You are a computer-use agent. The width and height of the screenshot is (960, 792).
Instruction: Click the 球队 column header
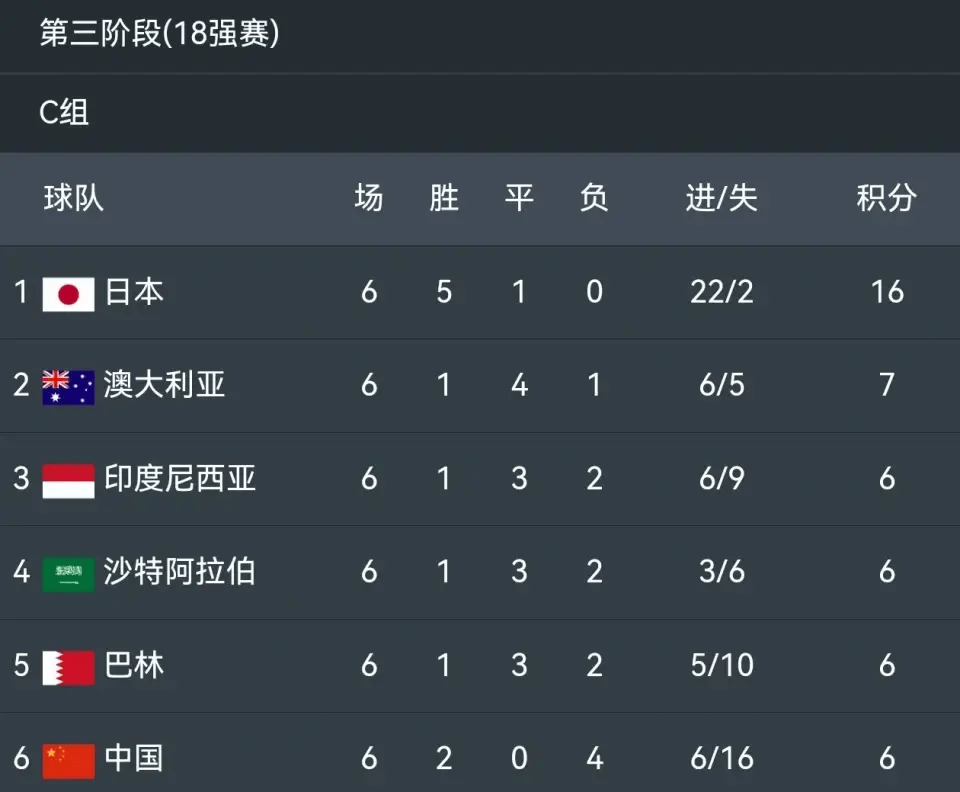click(73, 198)
